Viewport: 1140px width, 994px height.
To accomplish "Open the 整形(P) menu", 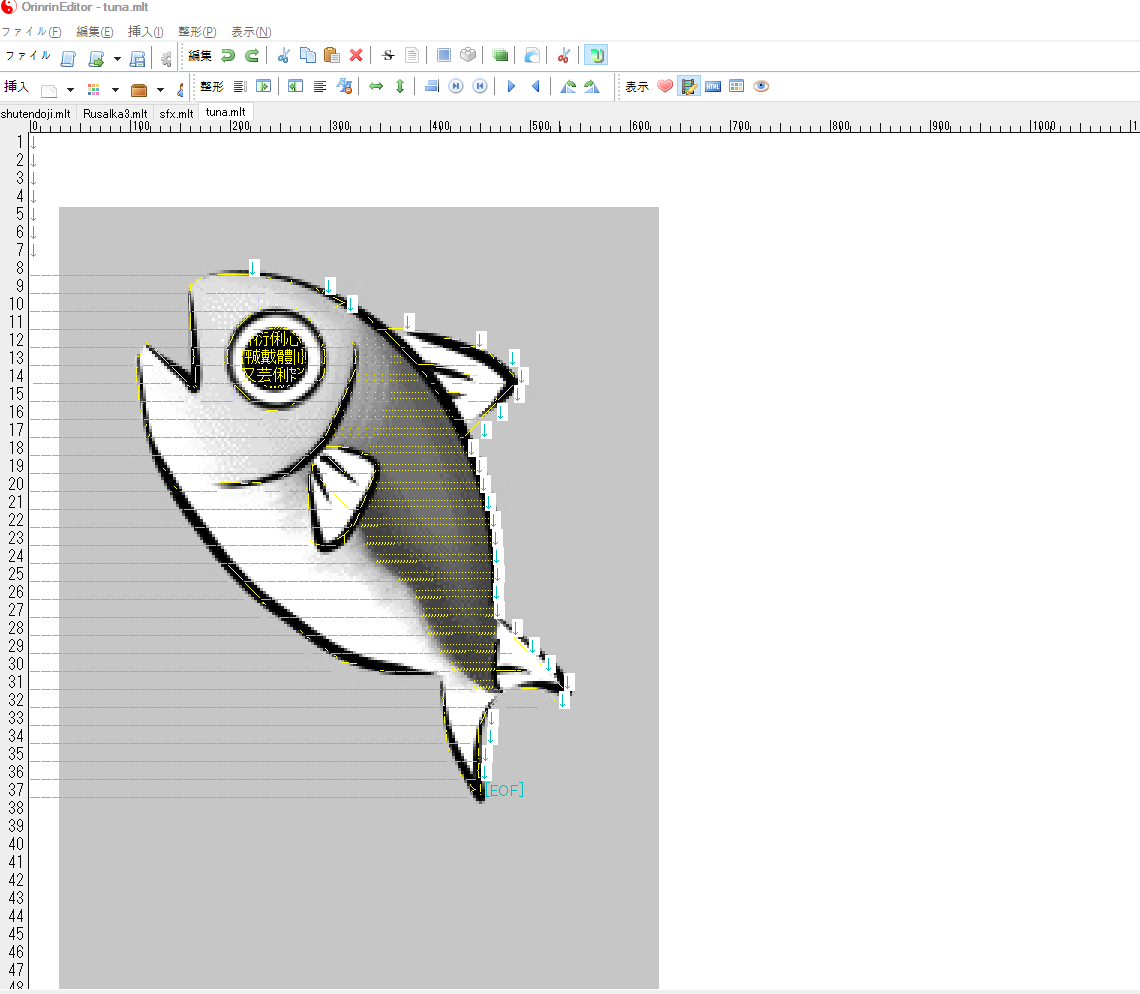I will (197, 32).
